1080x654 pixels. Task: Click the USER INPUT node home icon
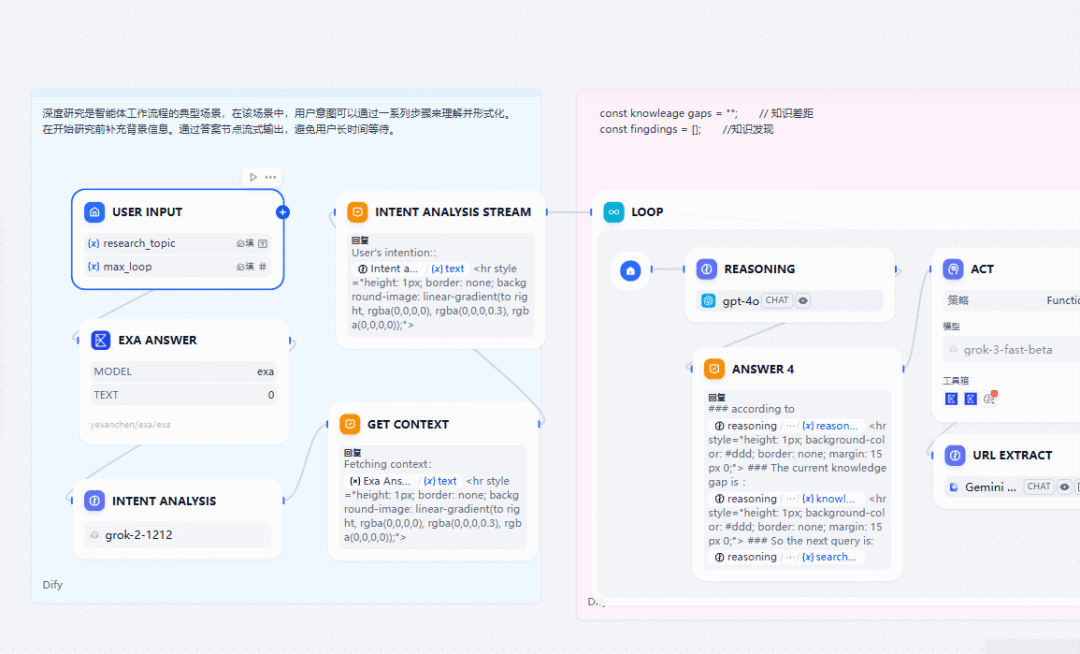coord(94,212)
